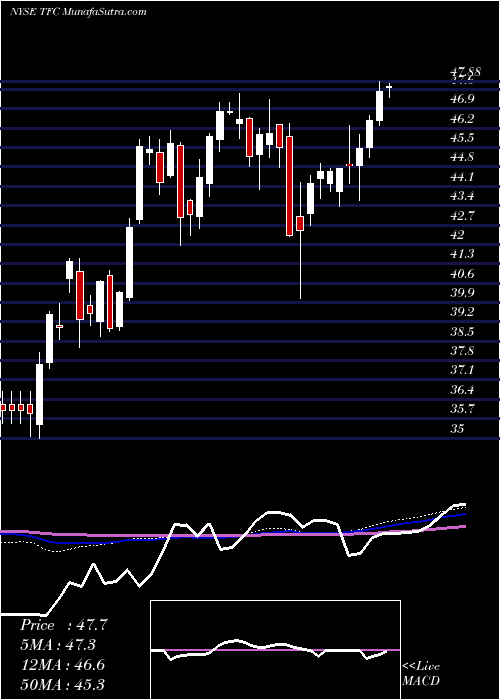Click the 38.5 price axis label
This screenshot has width=500, height=700.
(x=463, y=332)
